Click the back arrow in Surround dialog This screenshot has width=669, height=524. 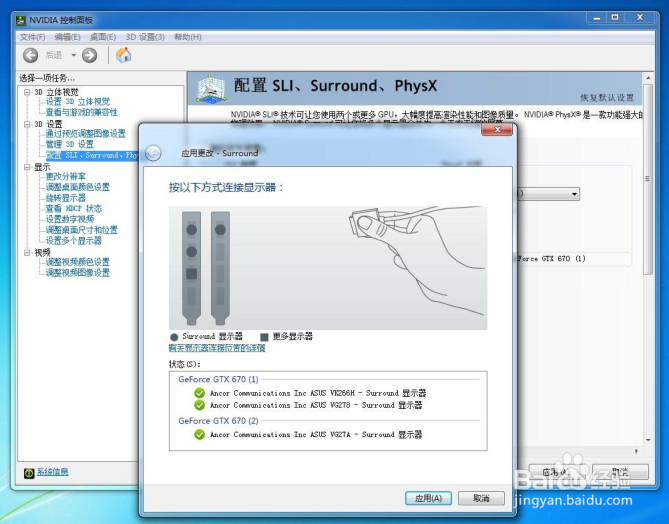pyautogui.click(x=153, y=153)
